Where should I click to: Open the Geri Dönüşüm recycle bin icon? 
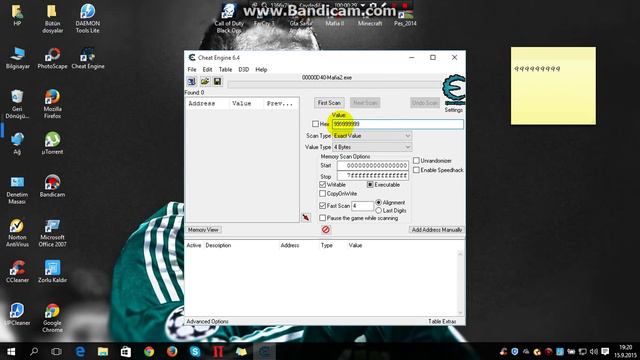(17, 104)
